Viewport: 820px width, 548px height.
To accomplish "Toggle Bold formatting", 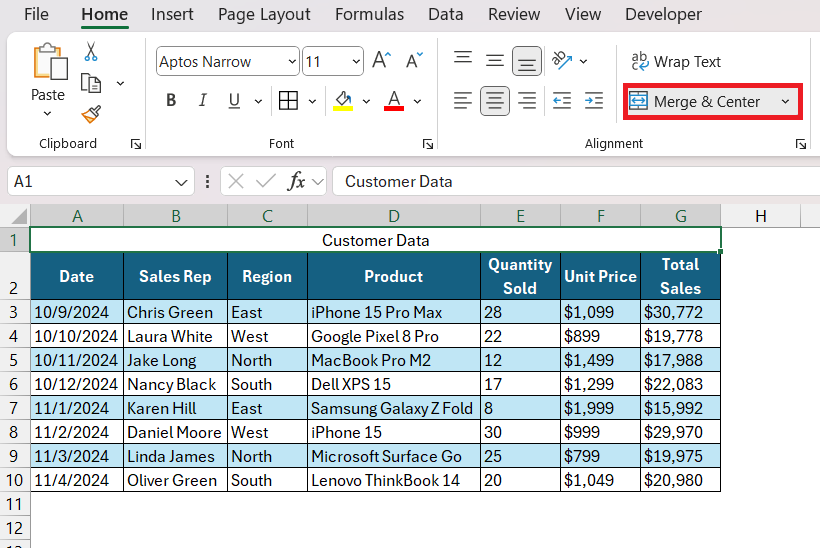I will (171, 100).
